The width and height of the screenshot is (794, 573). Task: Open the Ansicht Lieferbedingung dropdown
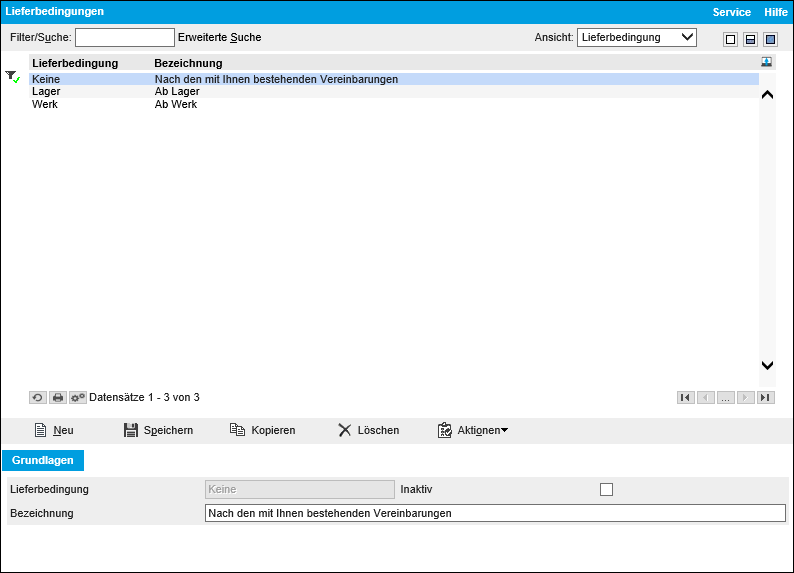pyautogui.click(x=637, y=37)
